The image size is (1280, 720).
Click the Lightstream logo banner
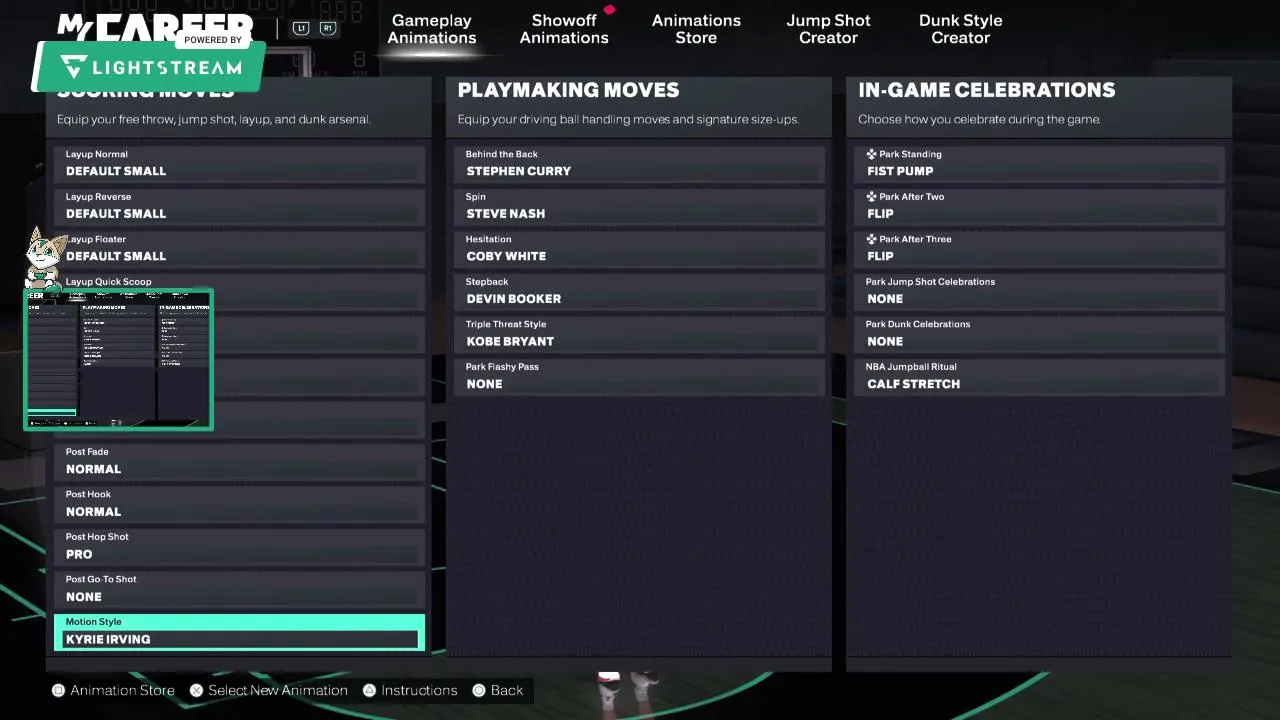pyautogui.click(x=149, y=67)
